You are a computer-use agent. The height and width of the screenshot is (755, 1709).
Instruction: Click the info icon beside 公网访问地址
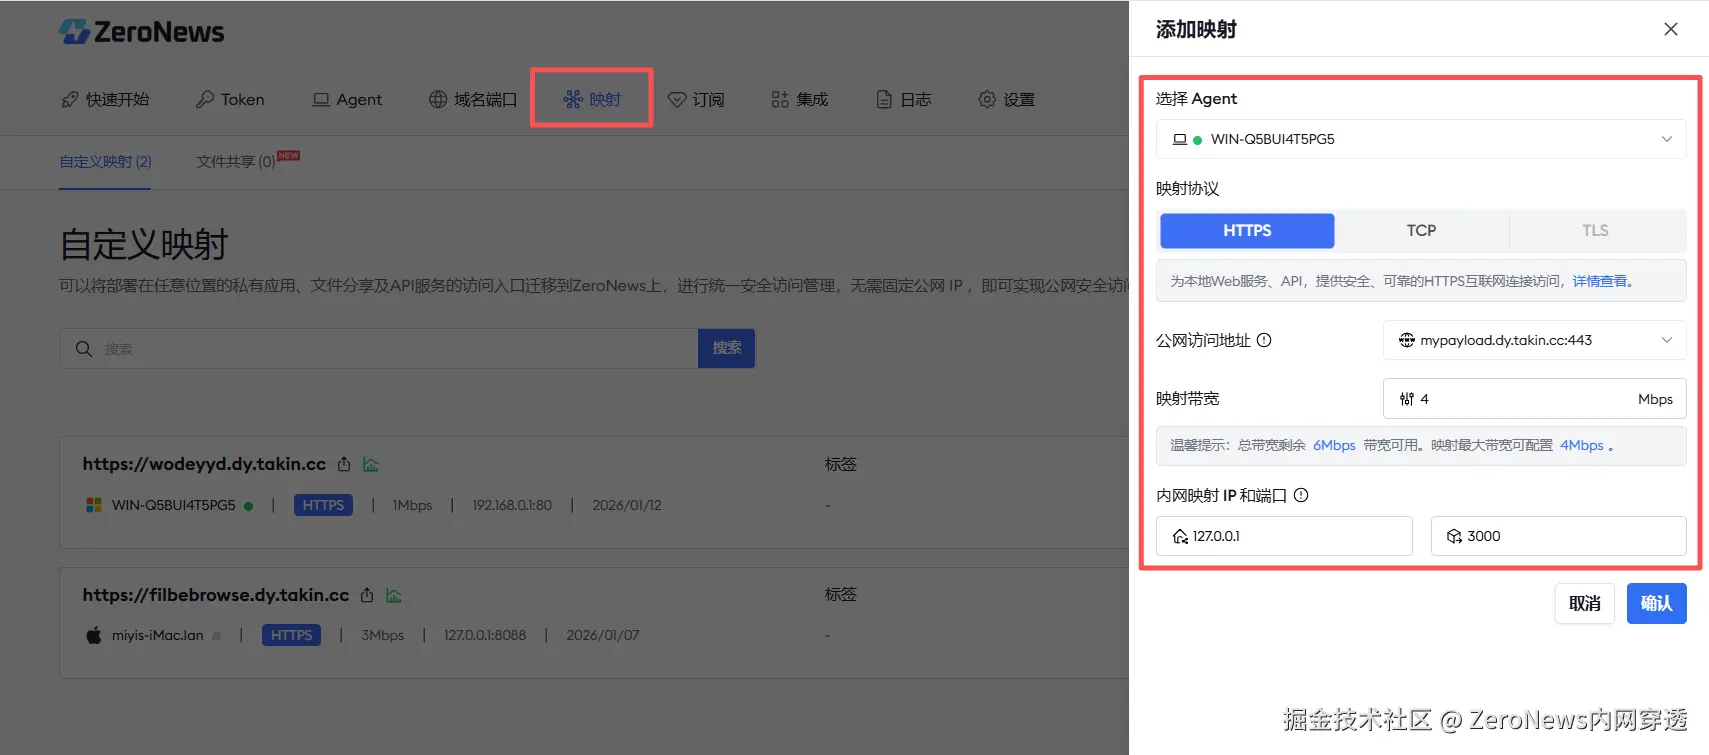coord(1264,340)
